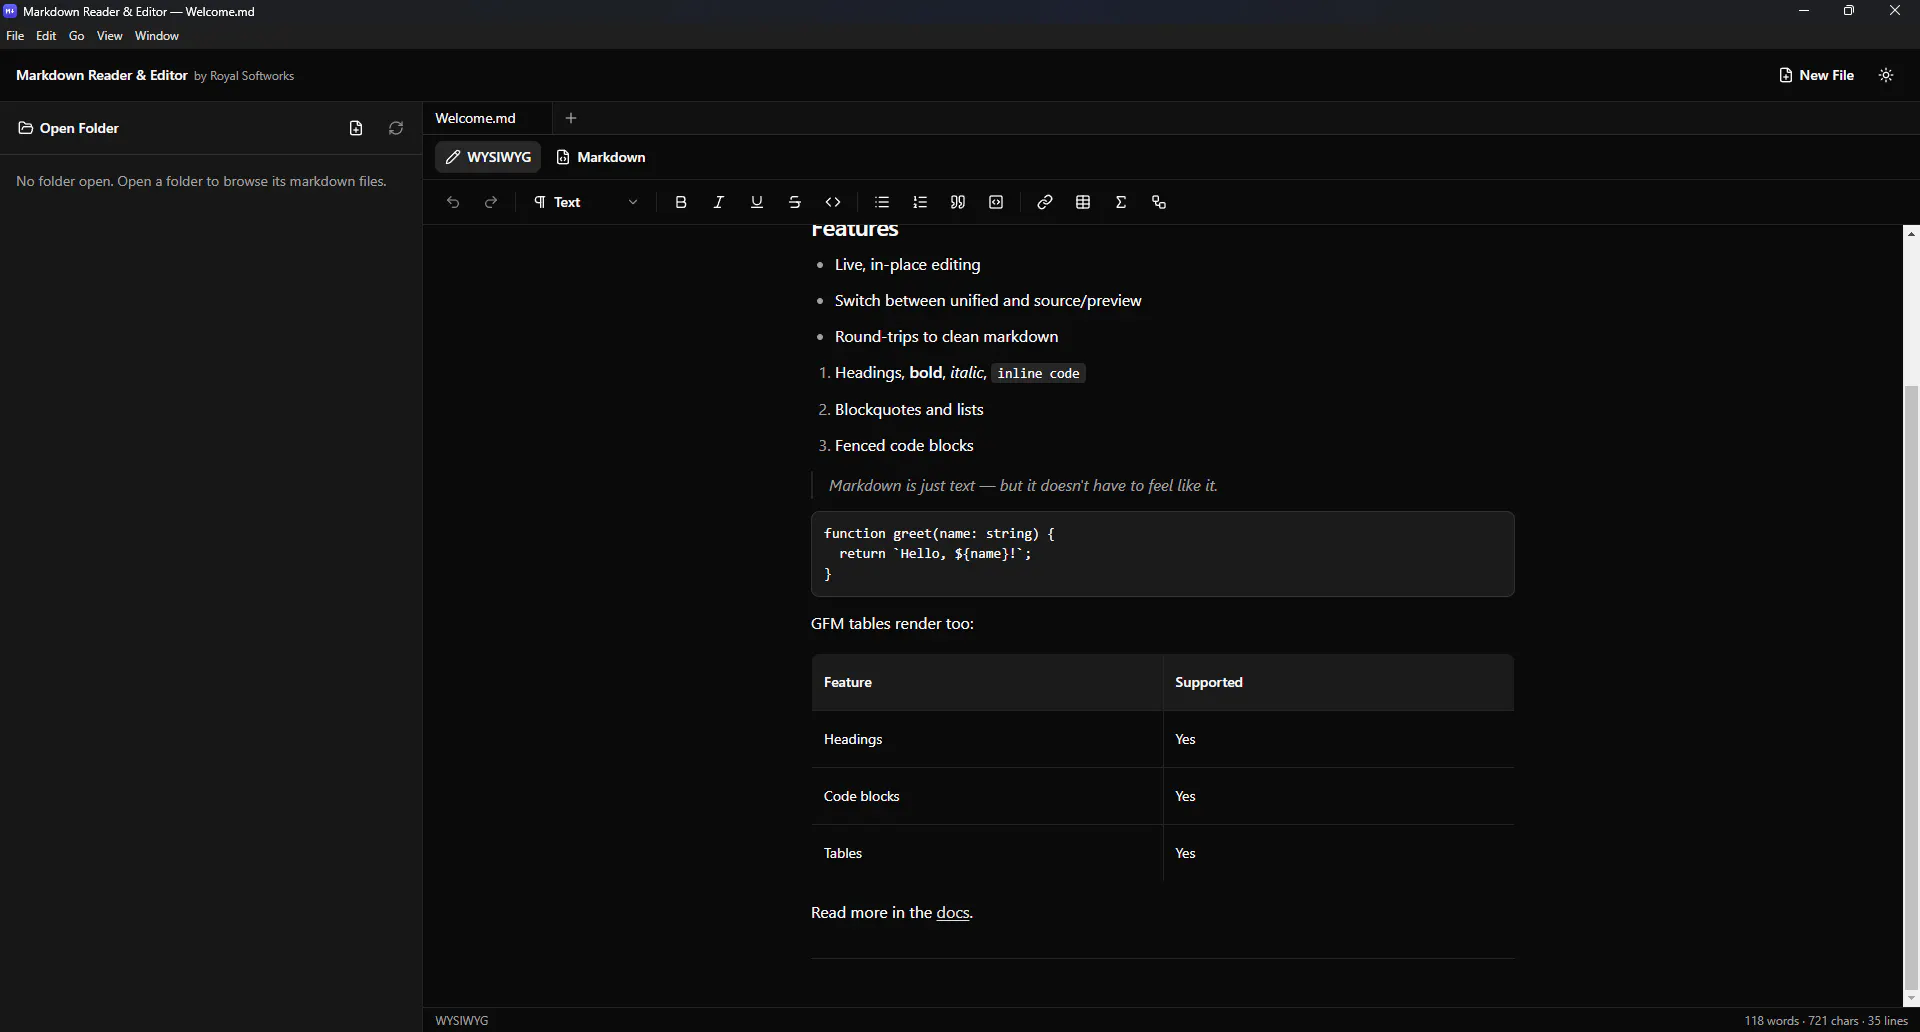The width and height of the screenshot is (1920, 1032).
Task: Create a bulleted list
Action: (882, 203)
